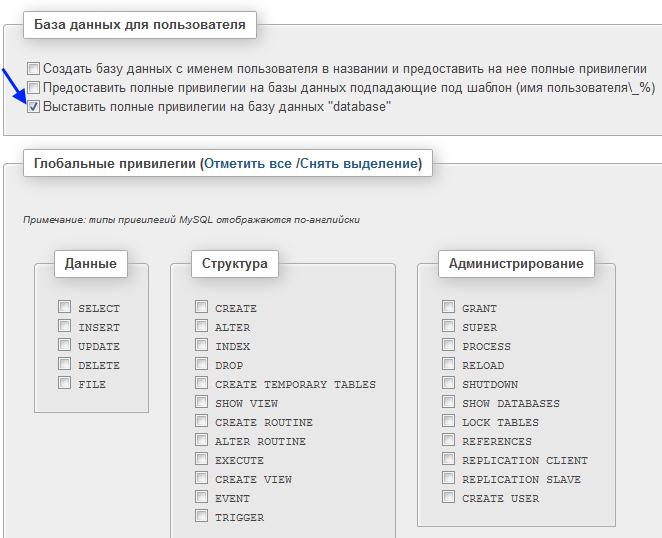Screen dimensions: 662x538
Task: Enable the ALTER ROUTINE checkbox
Action: [x=201, y=440]
